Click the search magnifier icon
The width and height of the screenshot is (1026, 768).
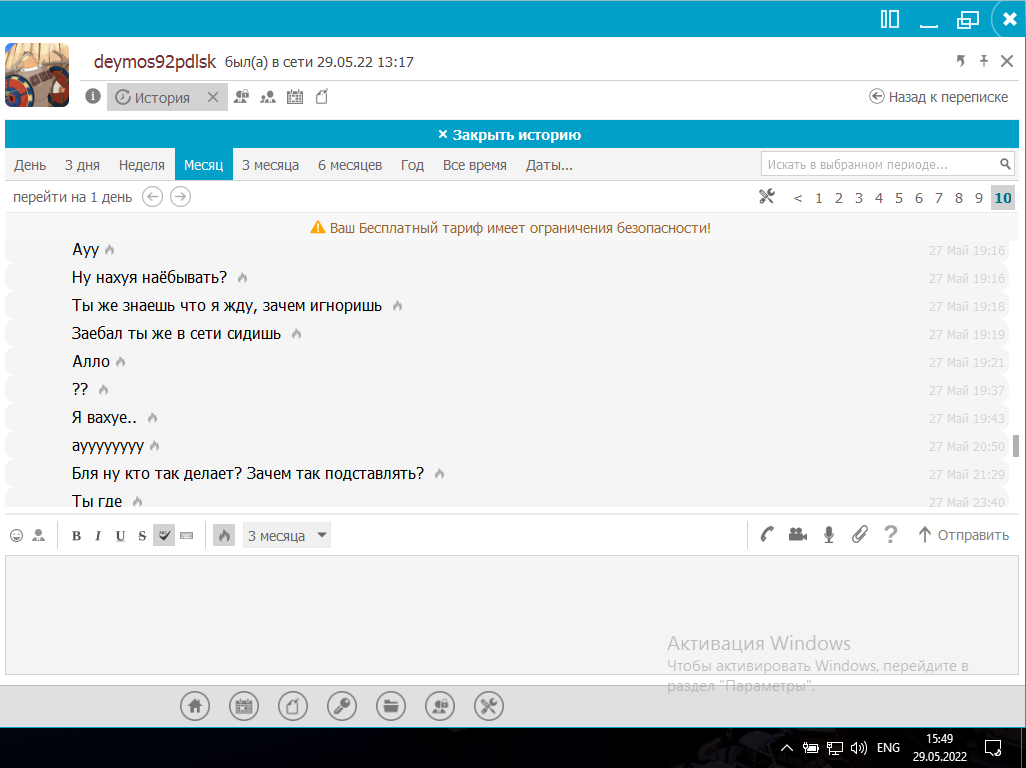pyautogui.click(x=1006, y=164)
